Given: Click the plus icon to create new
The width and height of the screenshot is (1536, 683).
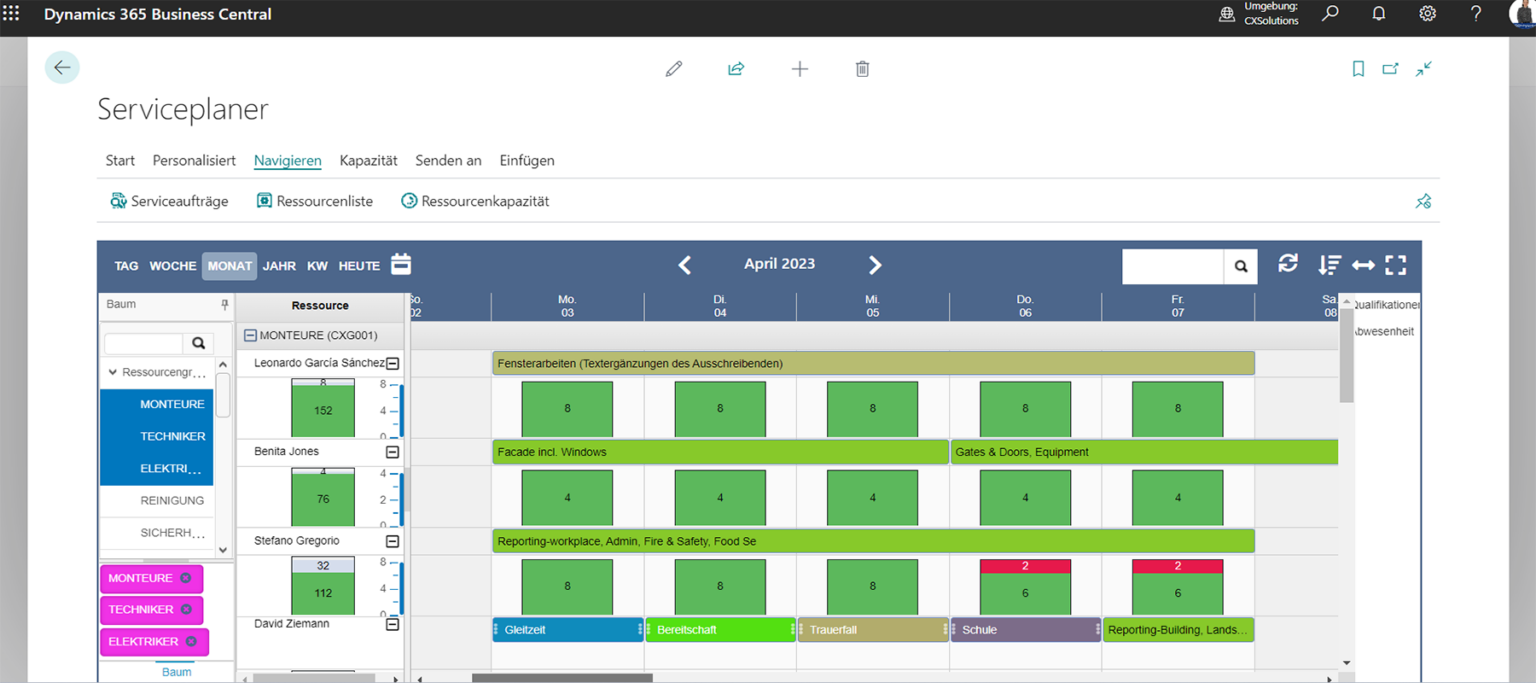Looking at the screenshot, I should [x=800, y=69].
